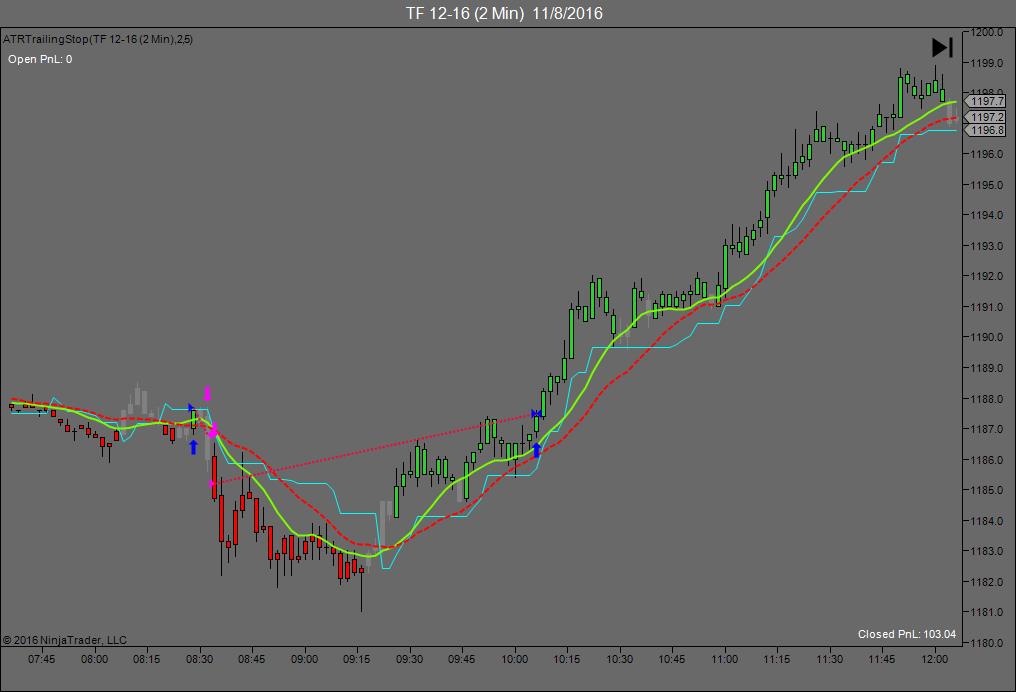Click the 10:00 time axis label
Image resolution: width=1016 pixels, height=692 pixels.
click(514, 659)
